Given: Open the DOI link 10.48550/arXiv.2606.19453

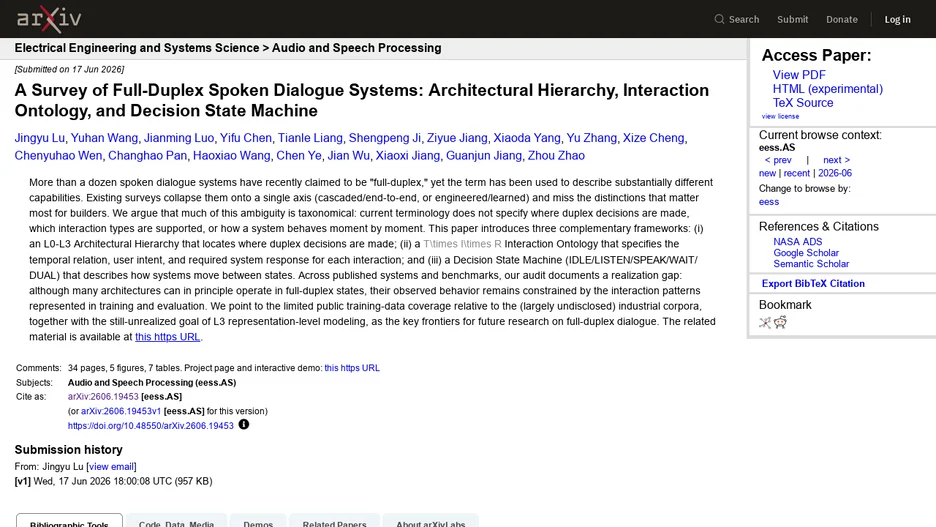Looking at the screenshot, I should pyautogui.click(x=150, y=426).
